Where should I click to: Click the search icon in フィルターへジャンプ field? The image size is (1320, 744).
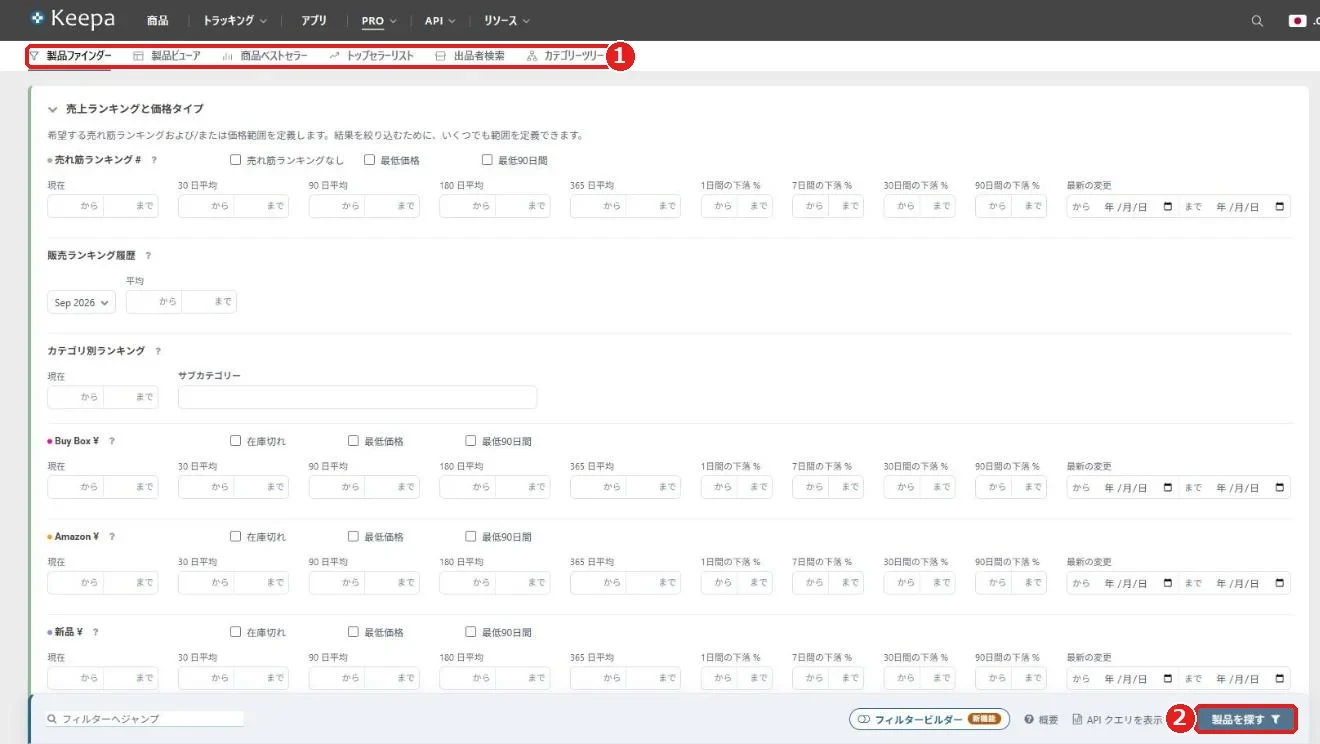51,719
